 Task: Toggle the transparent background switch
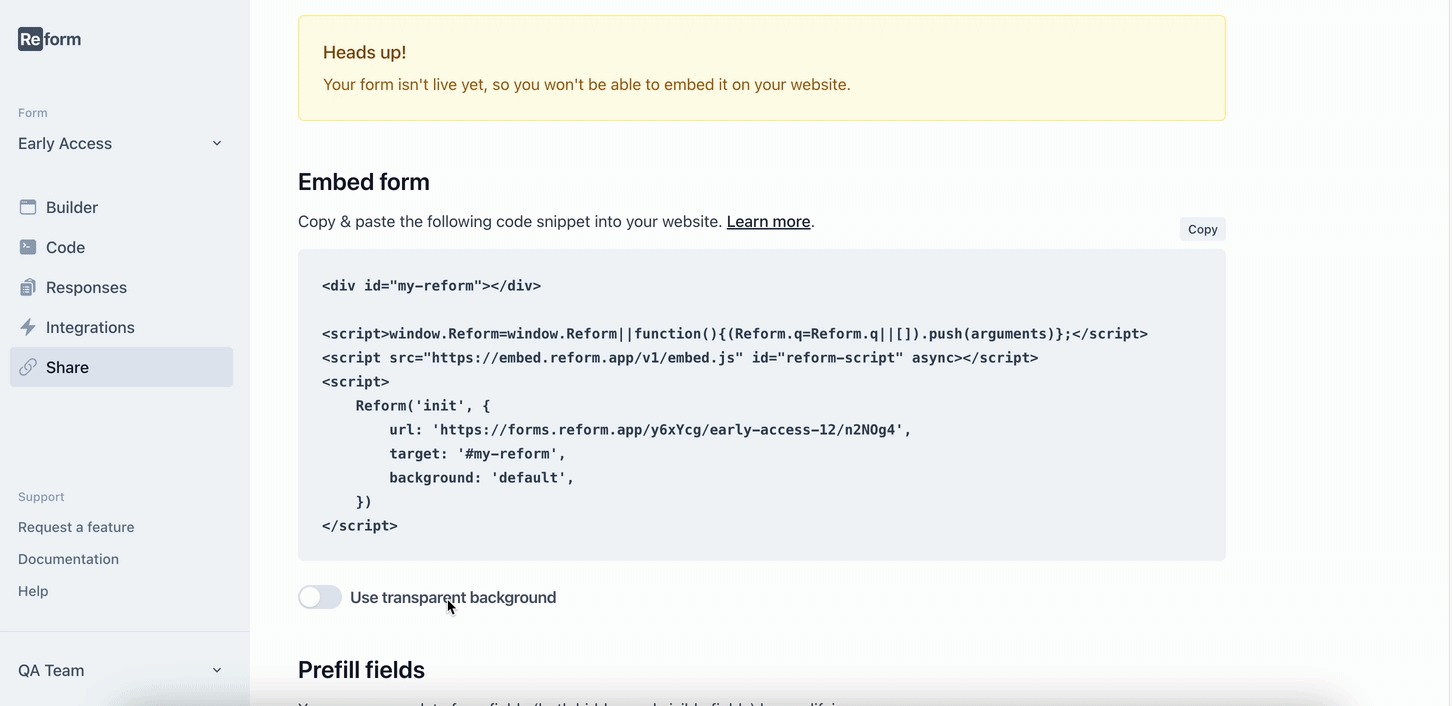[320, 597]
